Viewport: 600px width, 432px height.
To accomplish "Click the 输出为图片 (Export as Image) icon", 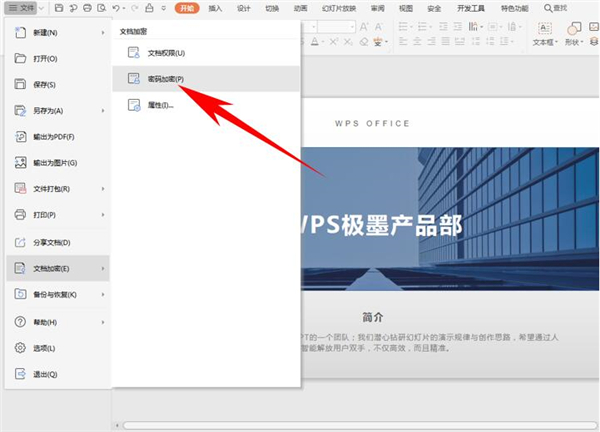I will (x=21, y=163).
